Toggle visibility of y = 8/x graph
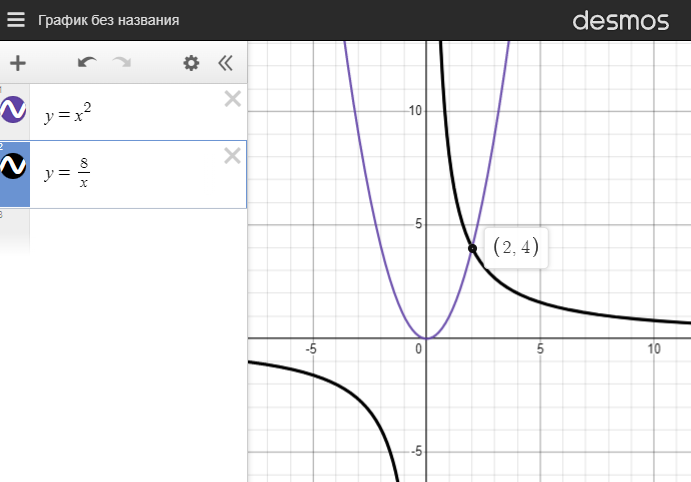Viewport: 691px width, 482px height. click(x=13, y=166)
